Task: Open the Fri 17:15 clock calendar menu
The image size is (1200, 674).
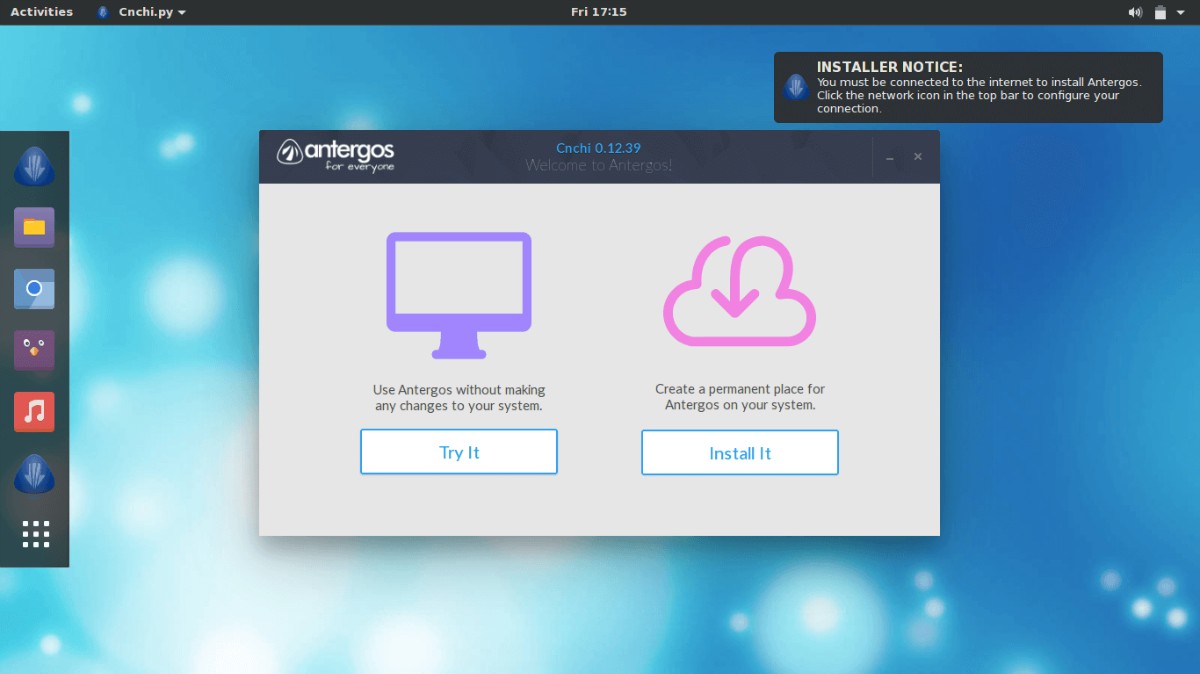Action: [x=599, y=12]
